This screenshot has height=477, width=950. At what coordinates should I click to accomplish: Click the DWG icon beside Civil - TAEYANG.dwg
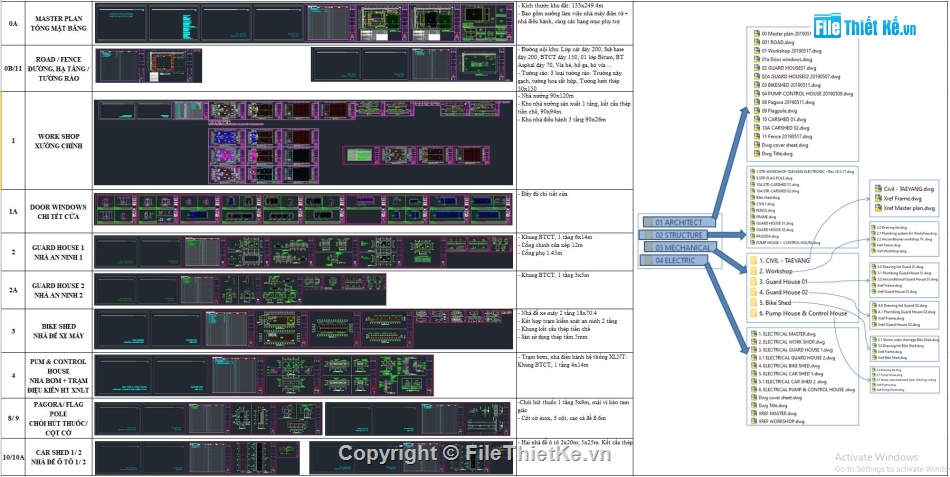(878, 188)
